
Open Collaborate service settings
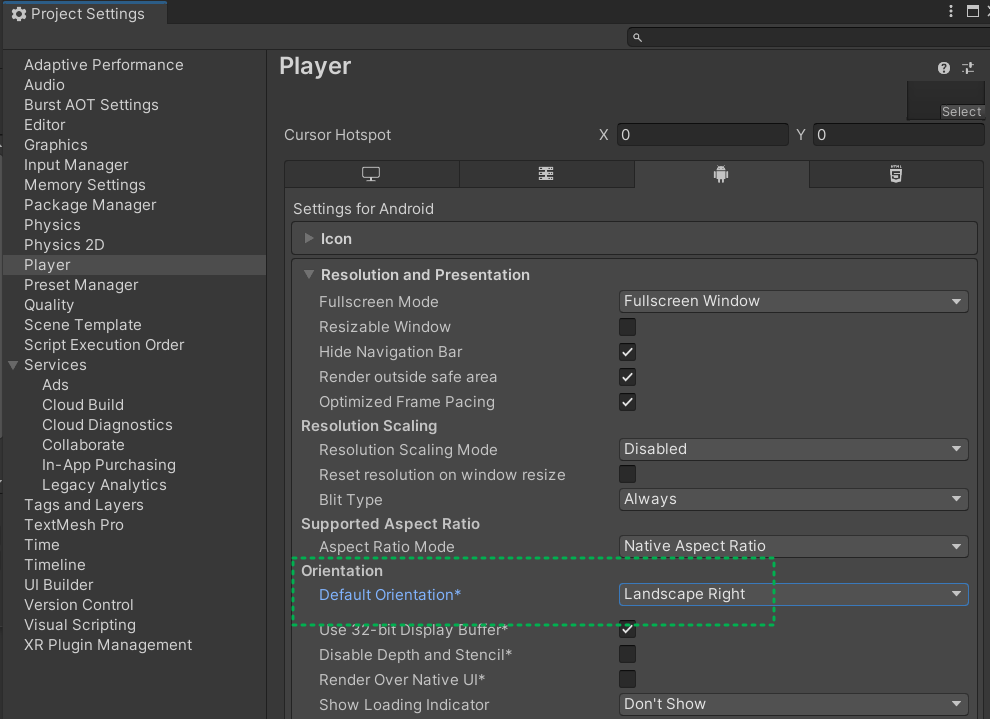click(x=83, y=445)
